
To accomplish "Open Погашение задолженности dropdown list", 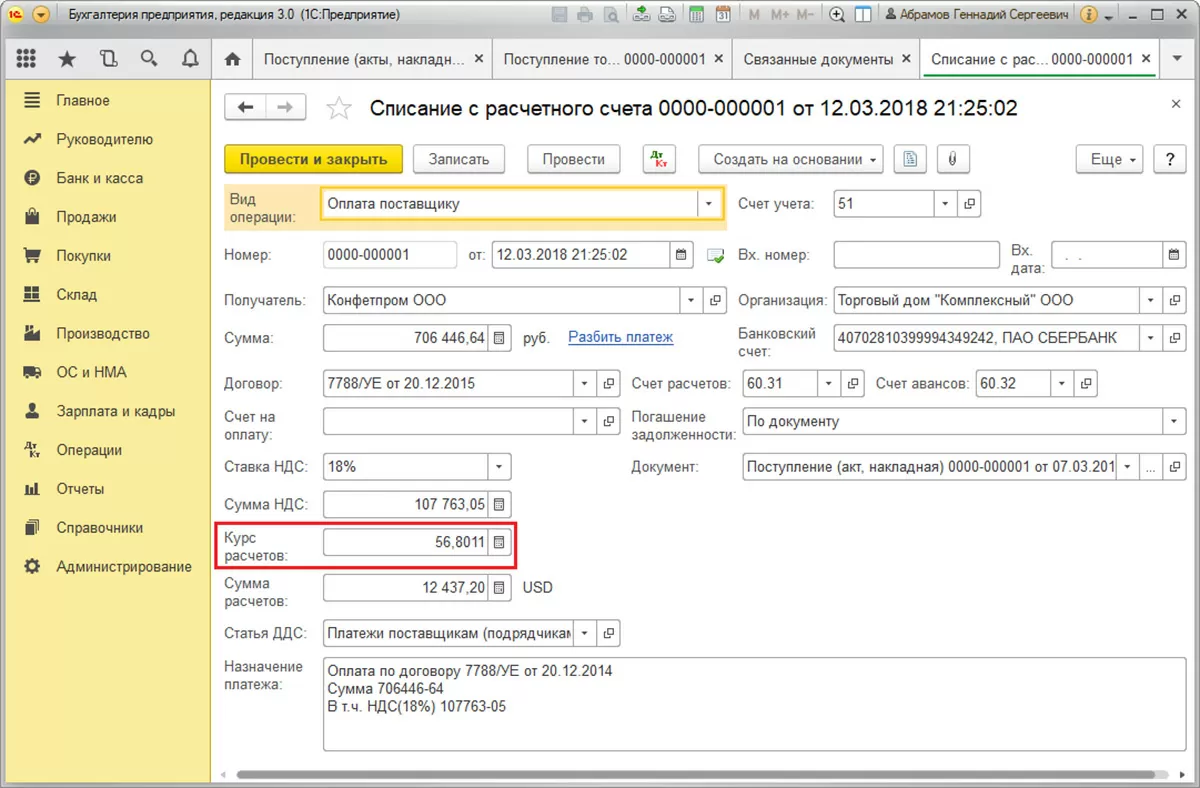I will [1174, 421].
